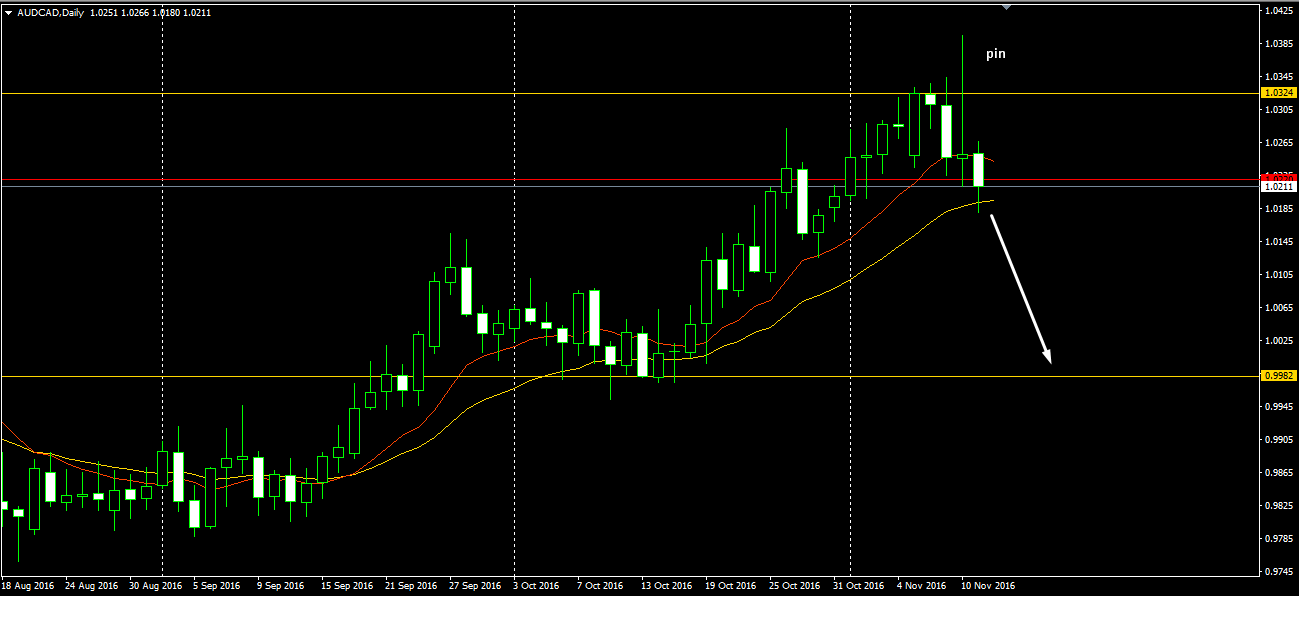Click the 25 Oct 2016 date label

point(795,586)
